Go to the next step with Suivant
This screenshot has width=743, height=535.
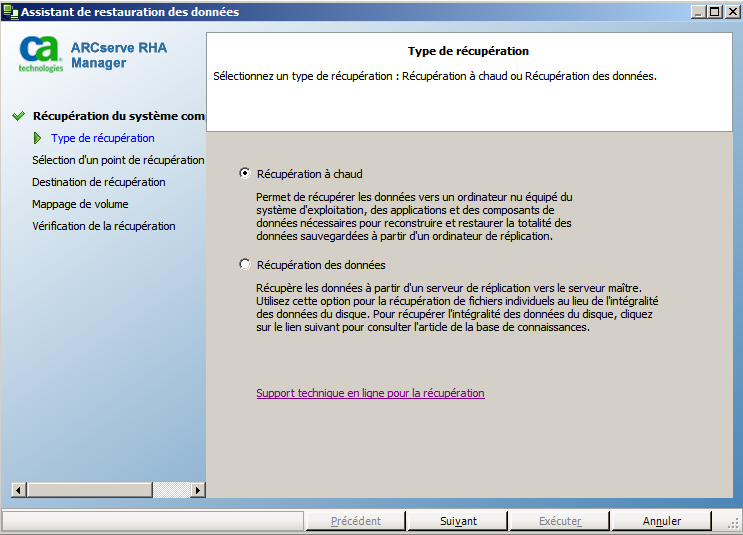(458, 521)
